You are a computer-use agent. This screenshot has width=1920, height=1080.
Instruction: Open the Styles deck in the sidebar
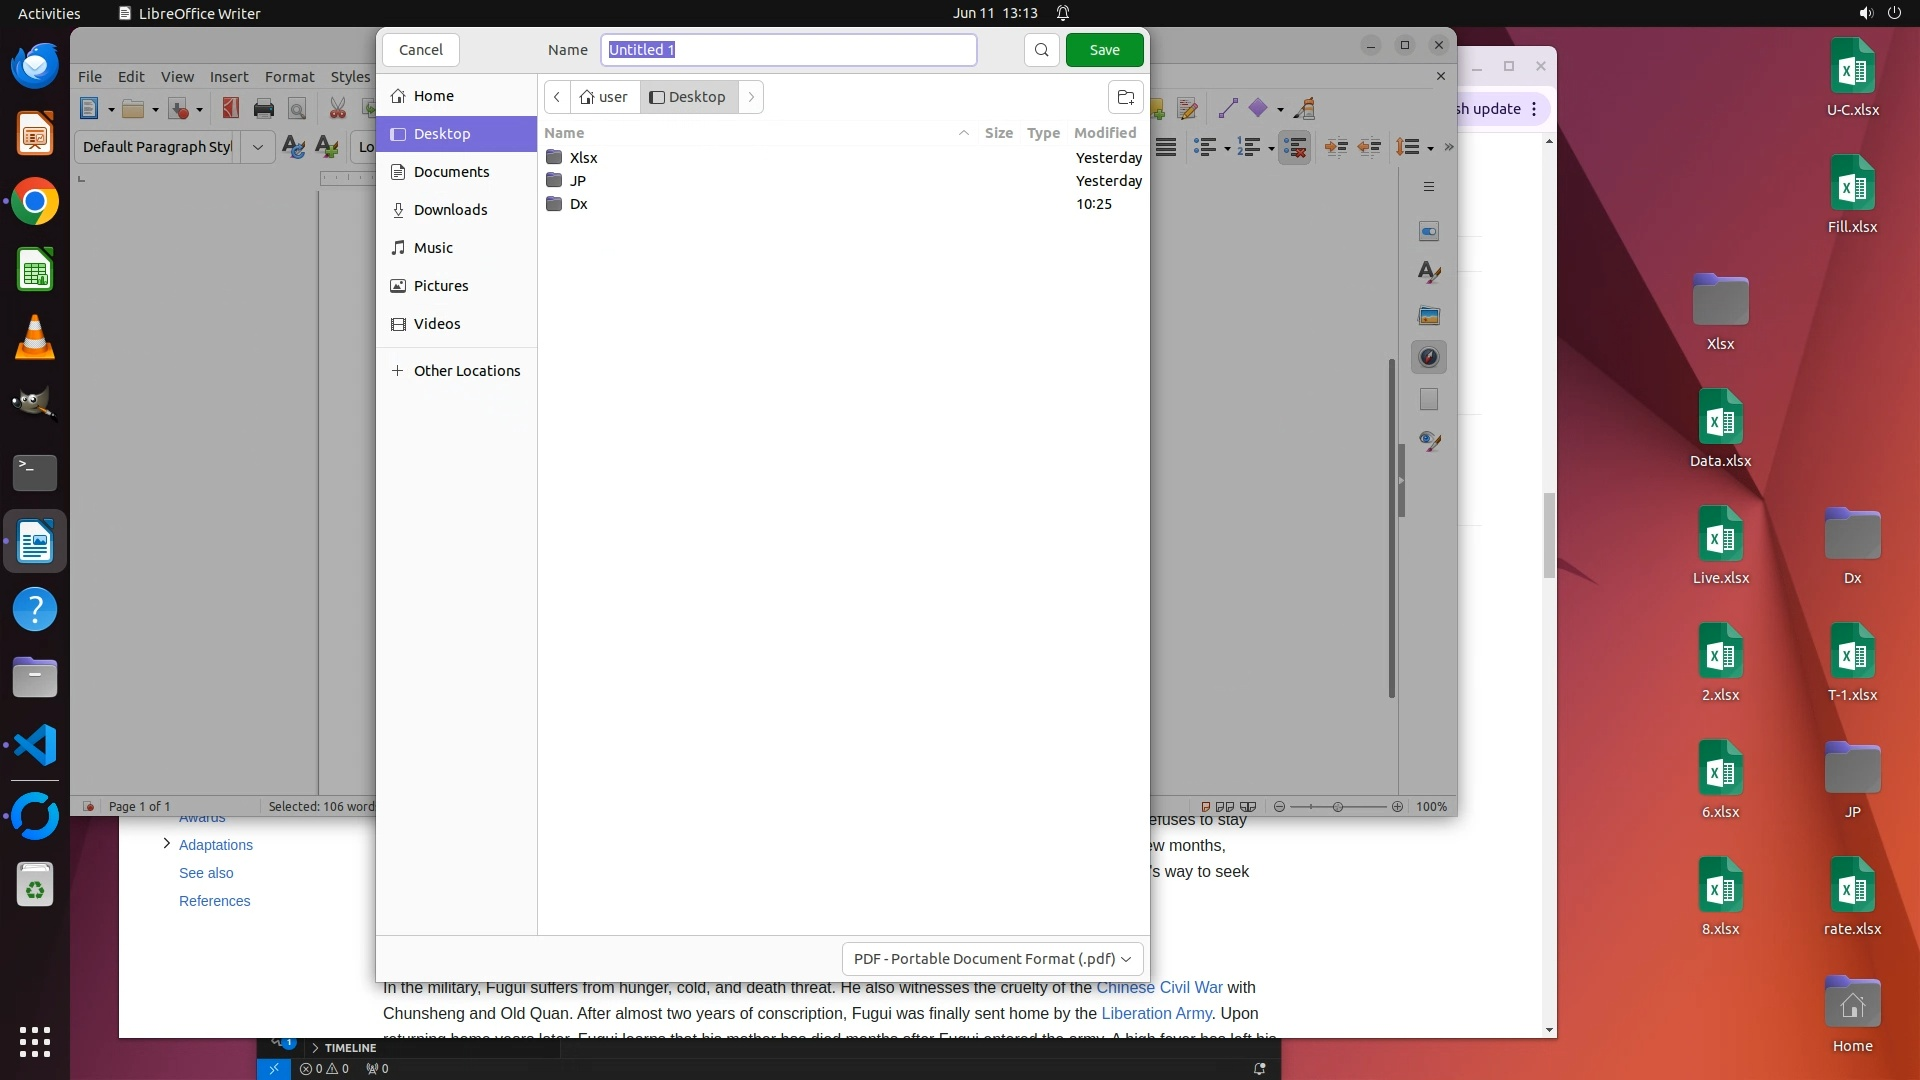(1429, 273)
